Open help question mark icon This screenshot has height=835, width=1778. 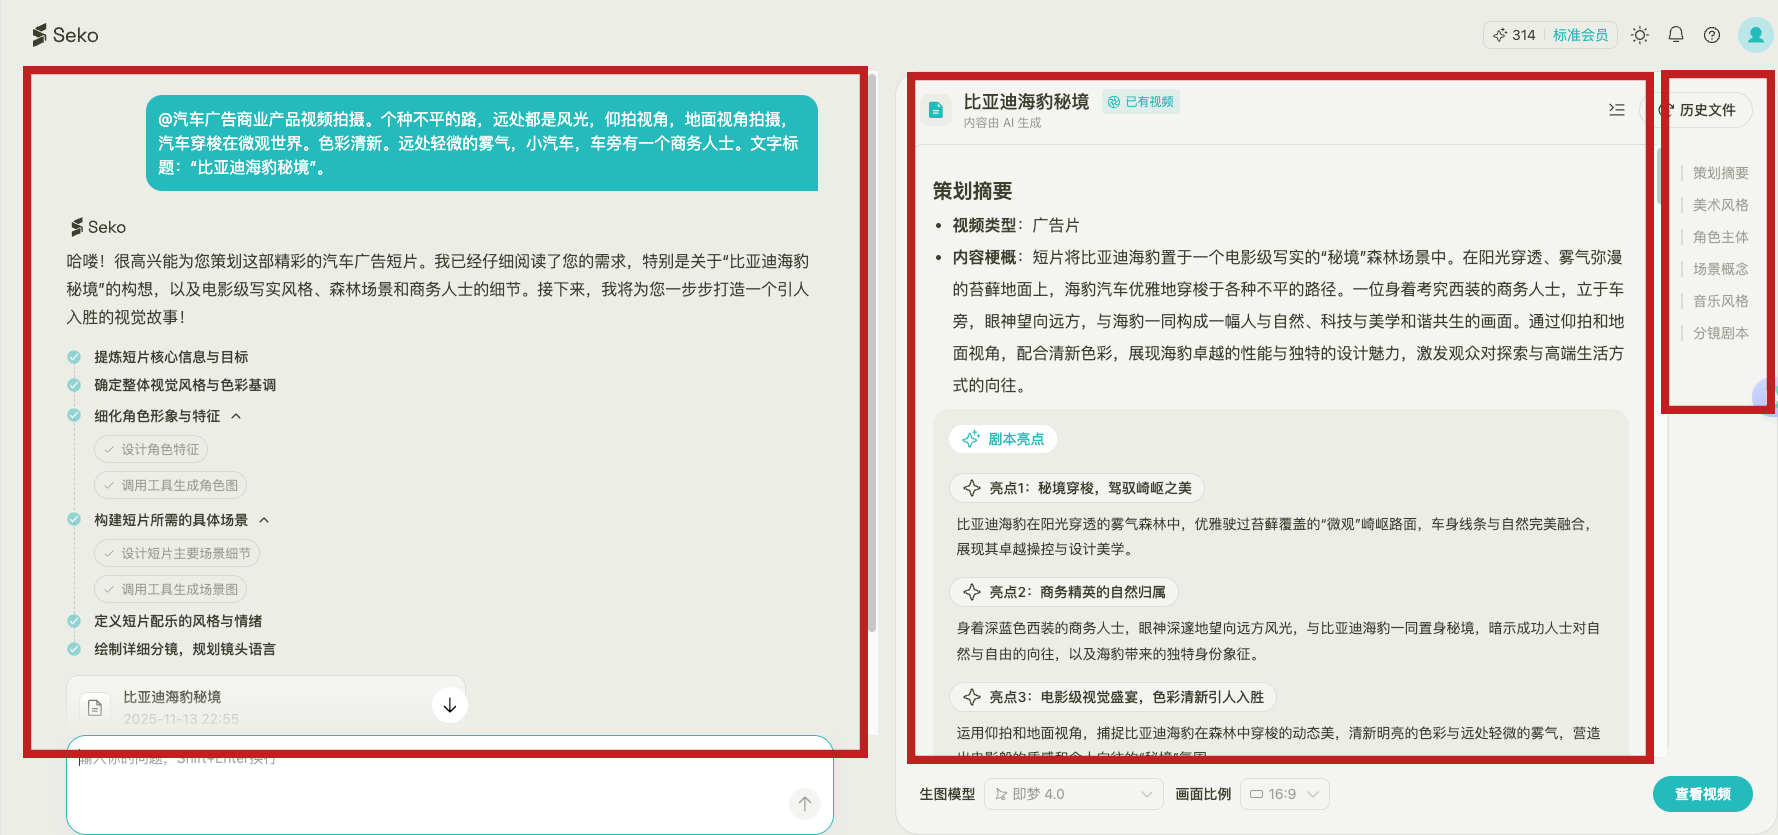(x=1712, y=35)
